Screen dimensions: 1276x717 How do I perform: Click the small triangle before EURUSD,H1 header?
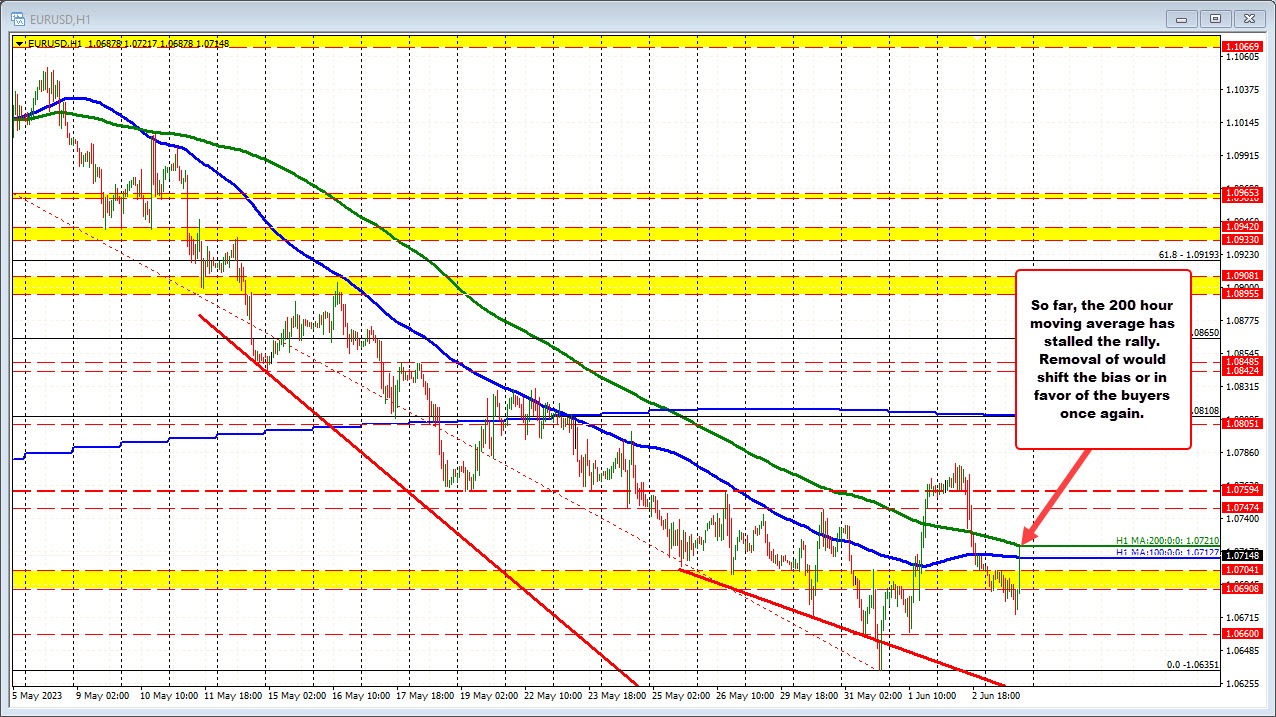(19, 43)
